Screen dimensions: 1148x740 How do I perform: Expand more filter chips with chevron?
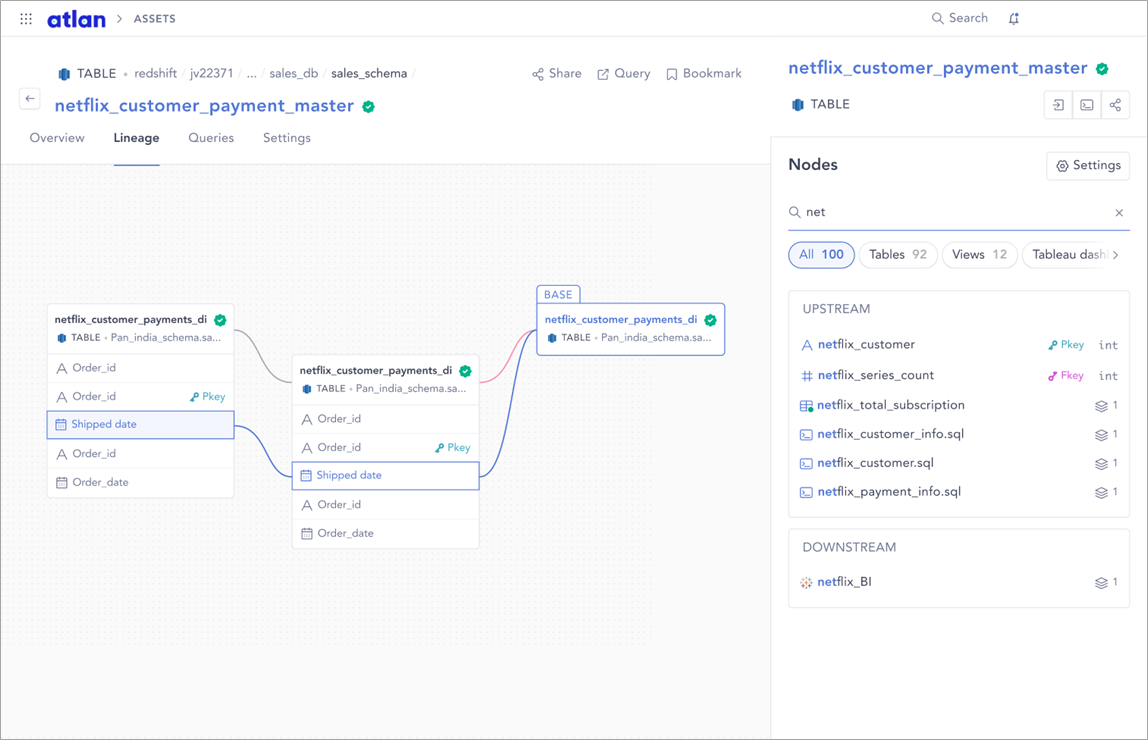point(1116,255)
